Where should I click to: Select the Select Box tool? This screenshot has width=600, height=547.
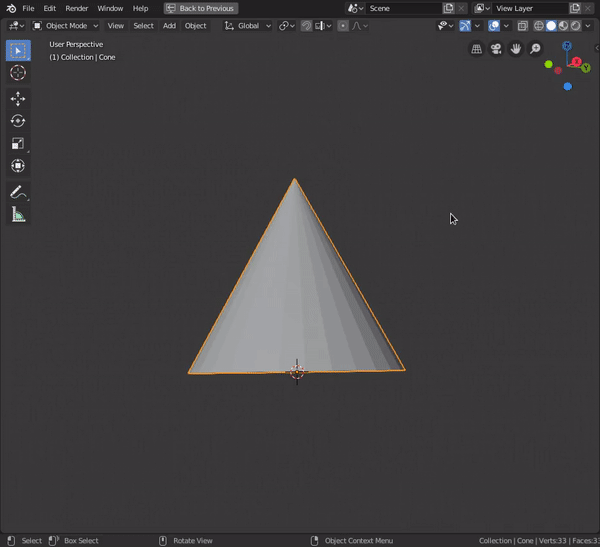[18, 51]
